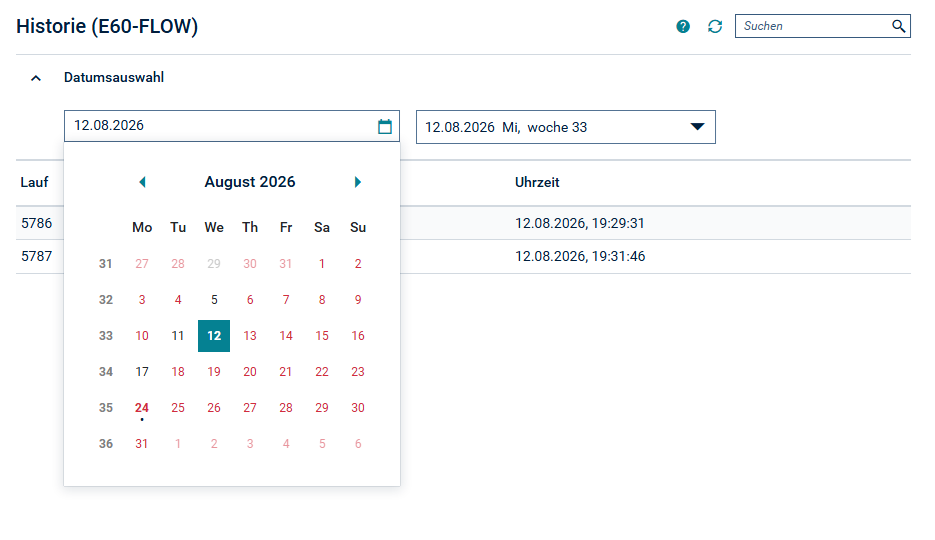Select August 23 in calendar
Viewport: 935px width, 540px height.
pos(358,372)
